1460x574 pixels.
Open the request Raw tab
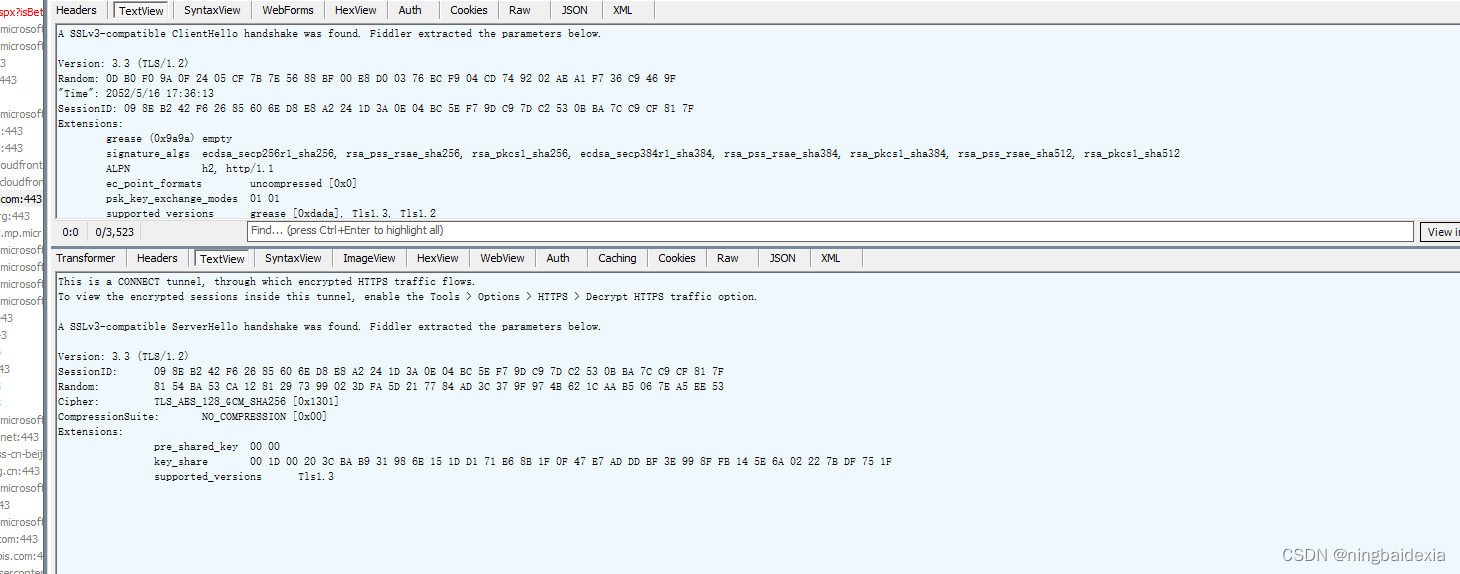[520, 10]
